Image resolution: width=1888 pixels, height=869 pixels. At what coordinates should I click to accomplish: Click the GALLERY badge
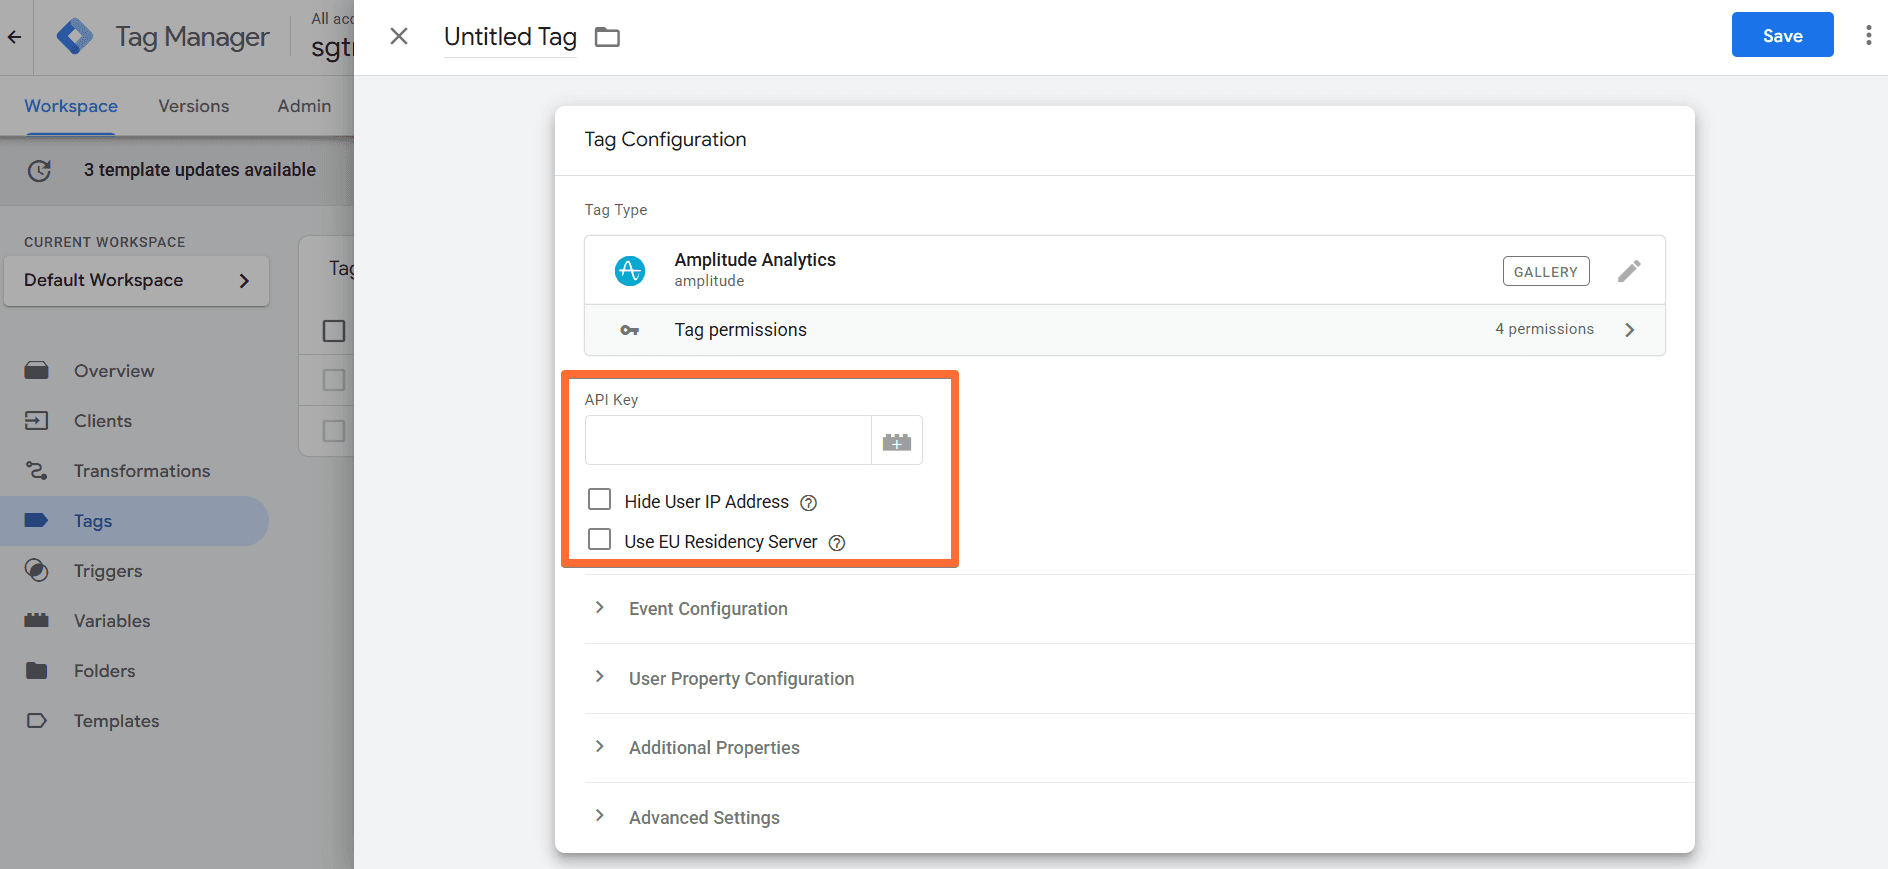(1545, 271)
